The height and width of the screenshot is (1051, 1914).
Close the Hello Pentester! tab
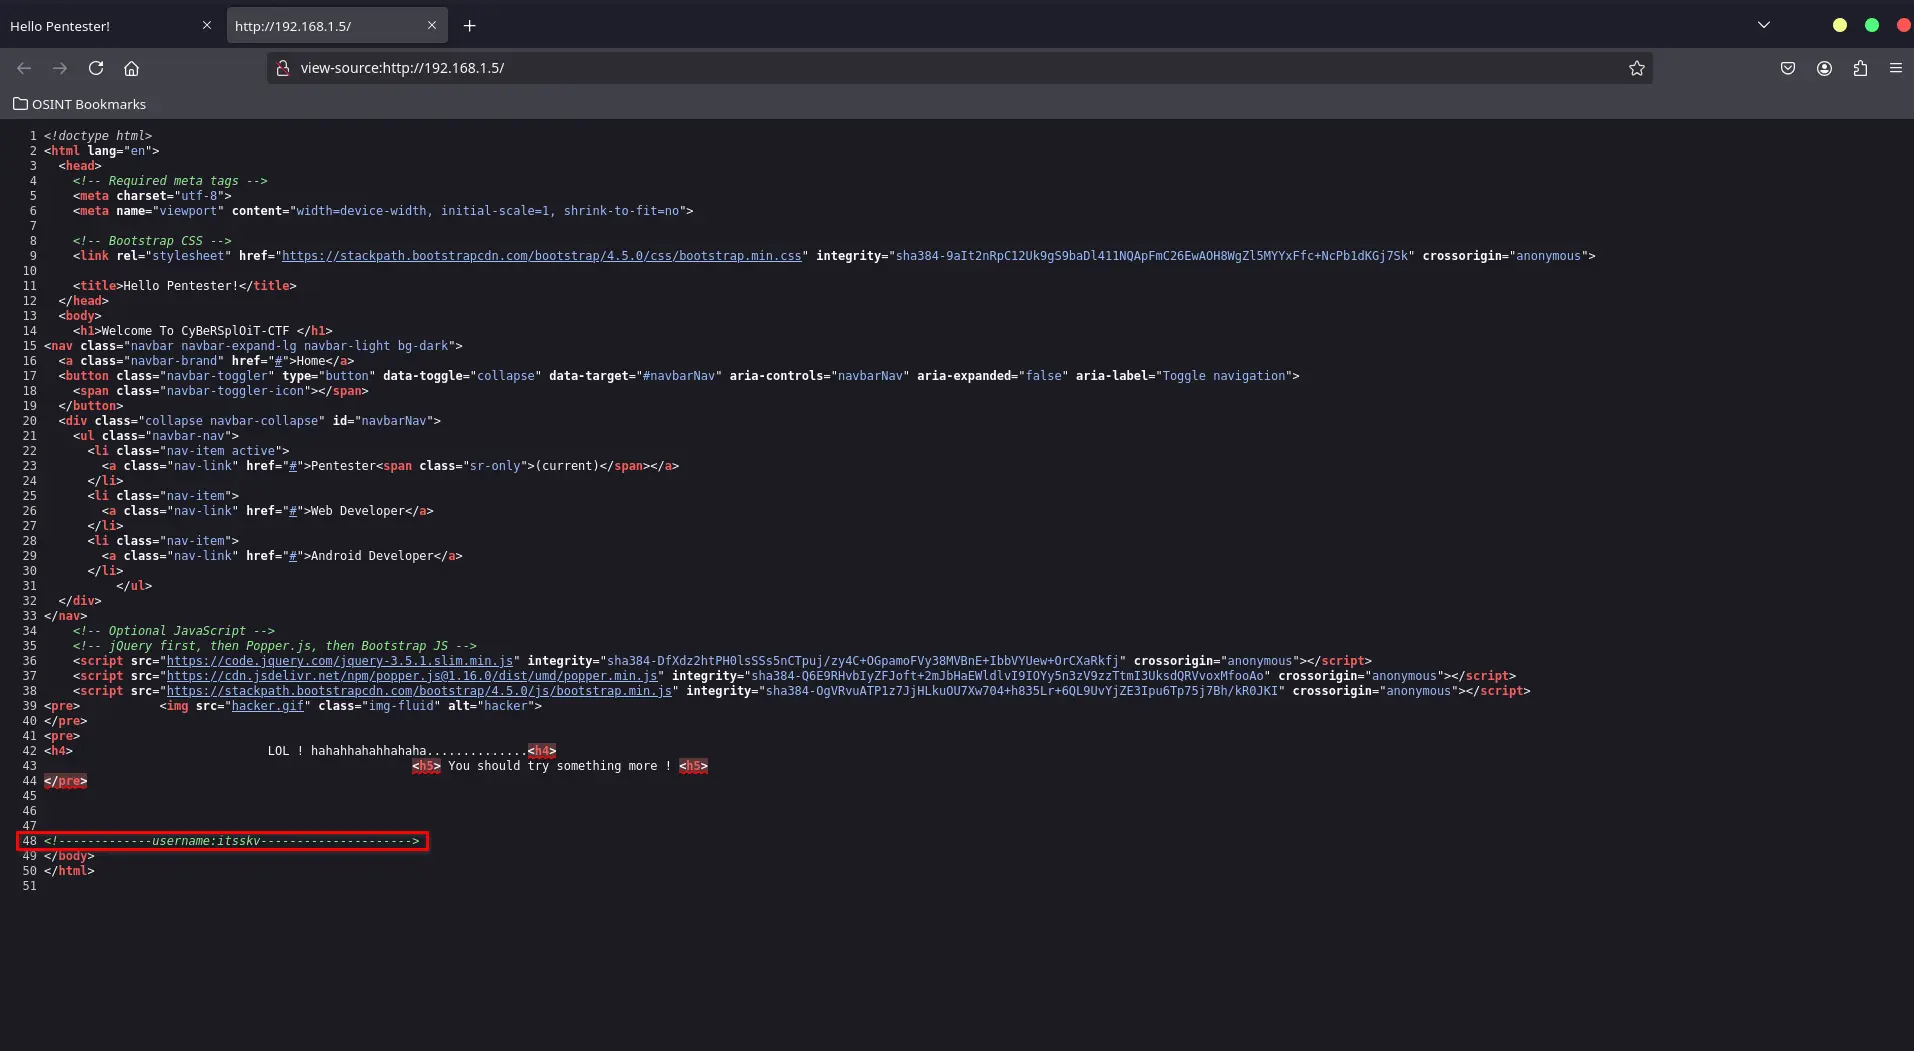pos(207,26)
